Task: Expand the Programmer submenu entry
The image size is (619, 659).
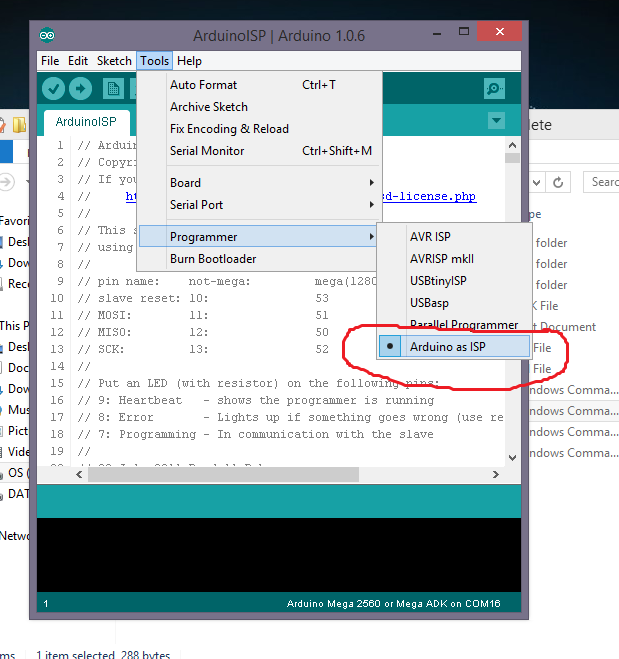Action: (258, 237)
